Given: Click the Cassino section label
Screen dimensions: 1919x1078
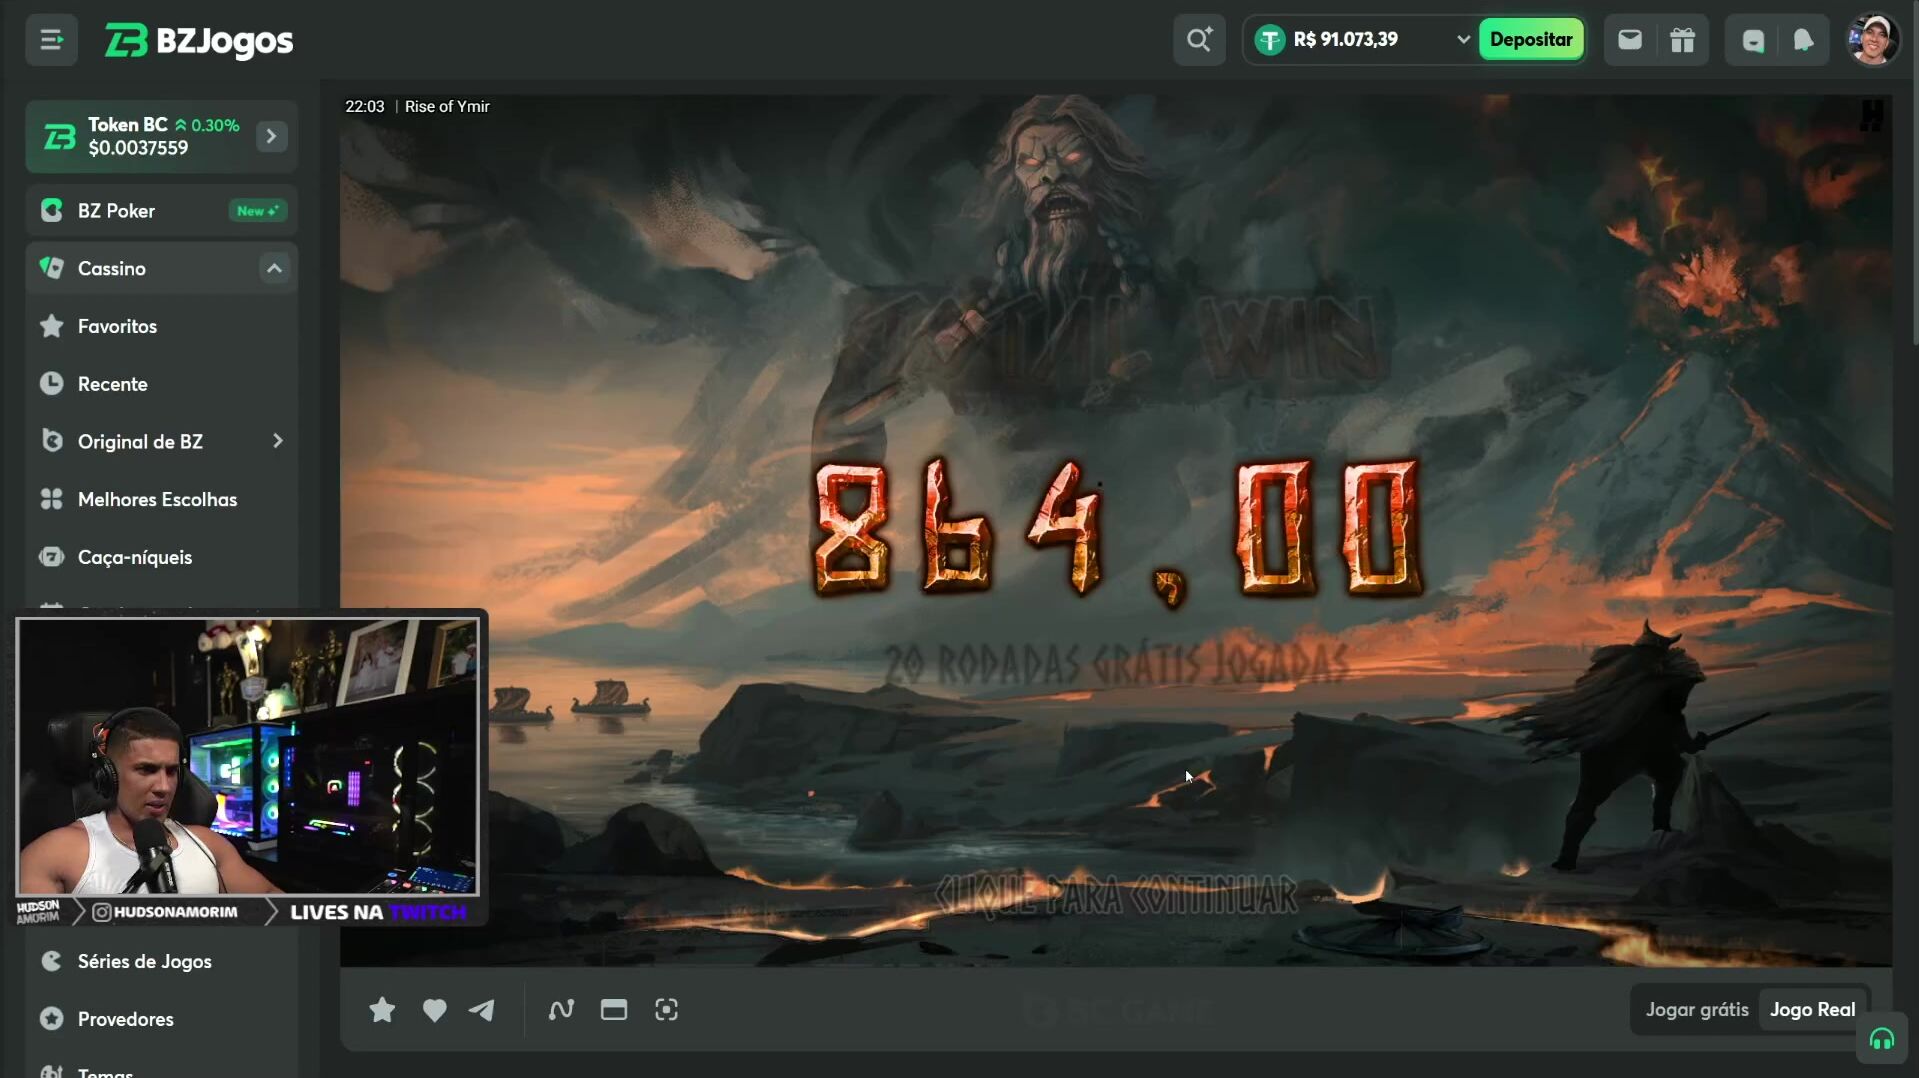Looking at the screenshot, I should [112, 268].
